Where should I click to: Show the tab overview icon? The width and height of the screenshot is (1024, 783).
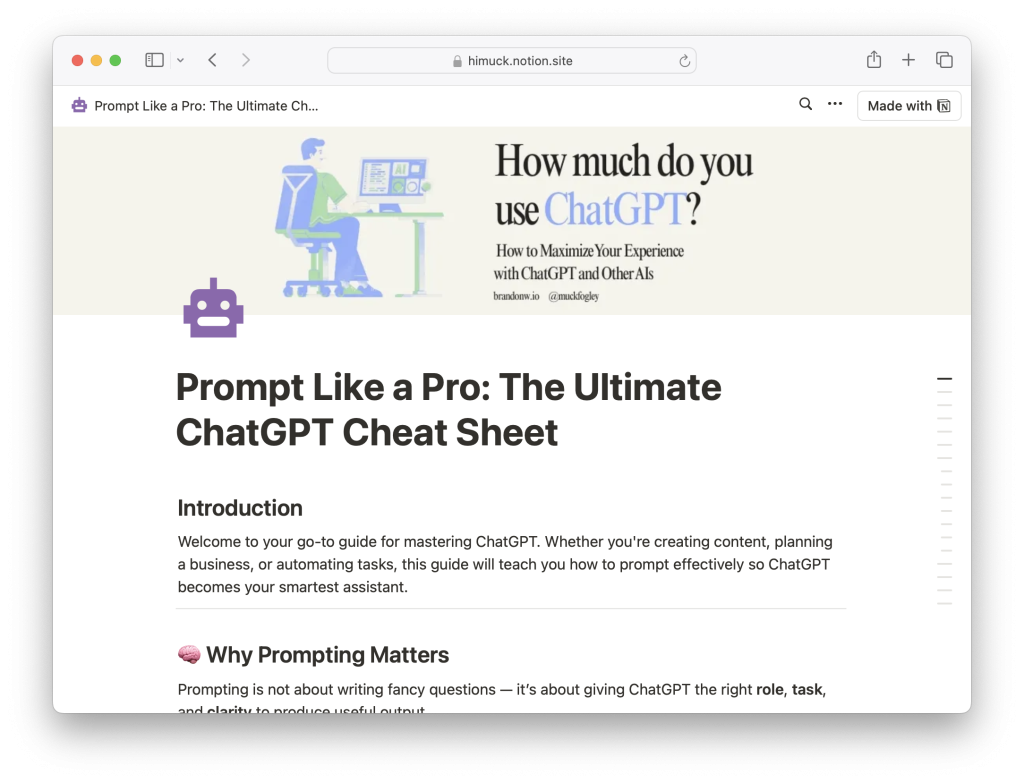[x=944, y=60]
